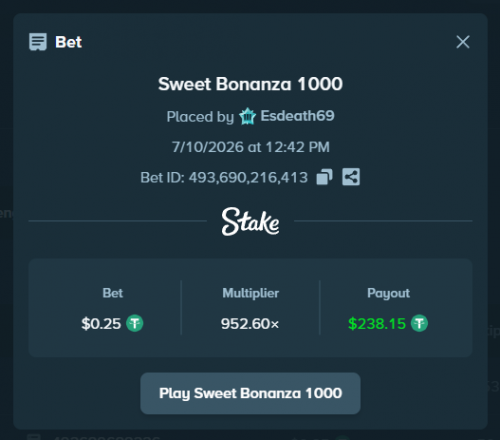Click the Tether coin icon next to payout
The height and width of the screenshot is (440, 500).
click(419, 323)
